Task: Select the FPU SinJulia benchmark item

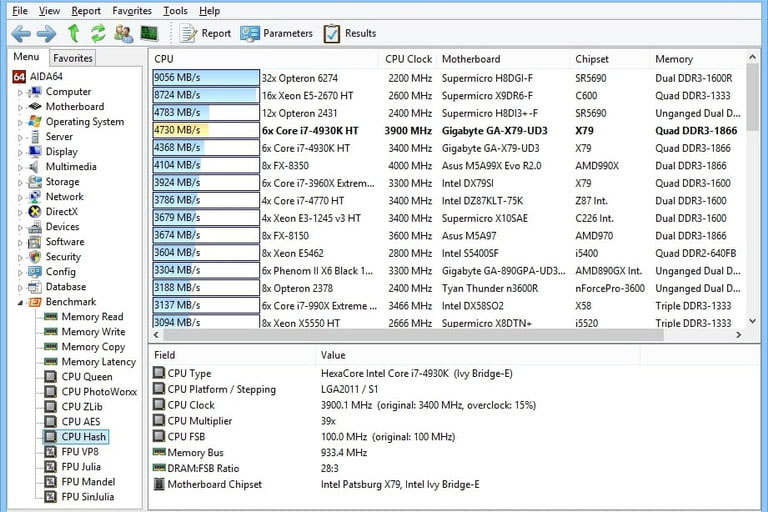Action: pyautogui.click(x=79, y=497)
